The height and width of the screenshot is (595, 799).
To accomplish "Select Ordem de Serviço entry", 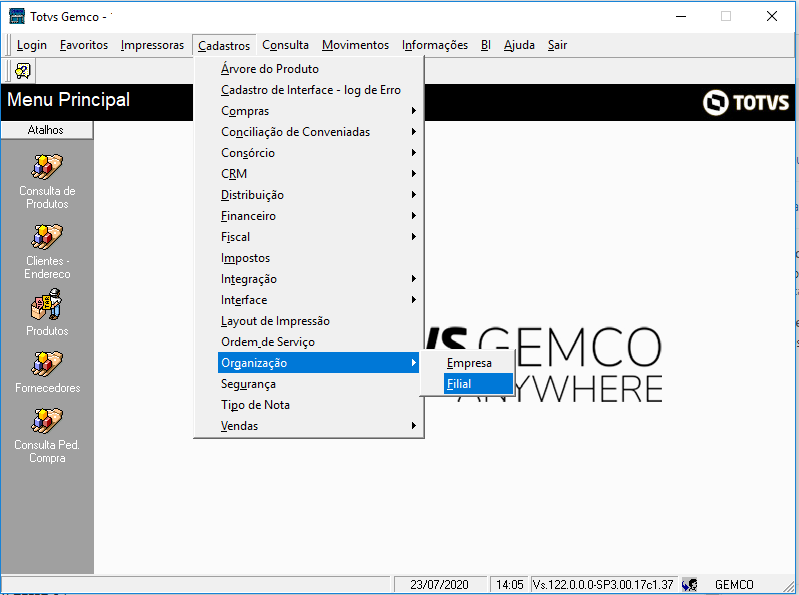I will [318, 342].
